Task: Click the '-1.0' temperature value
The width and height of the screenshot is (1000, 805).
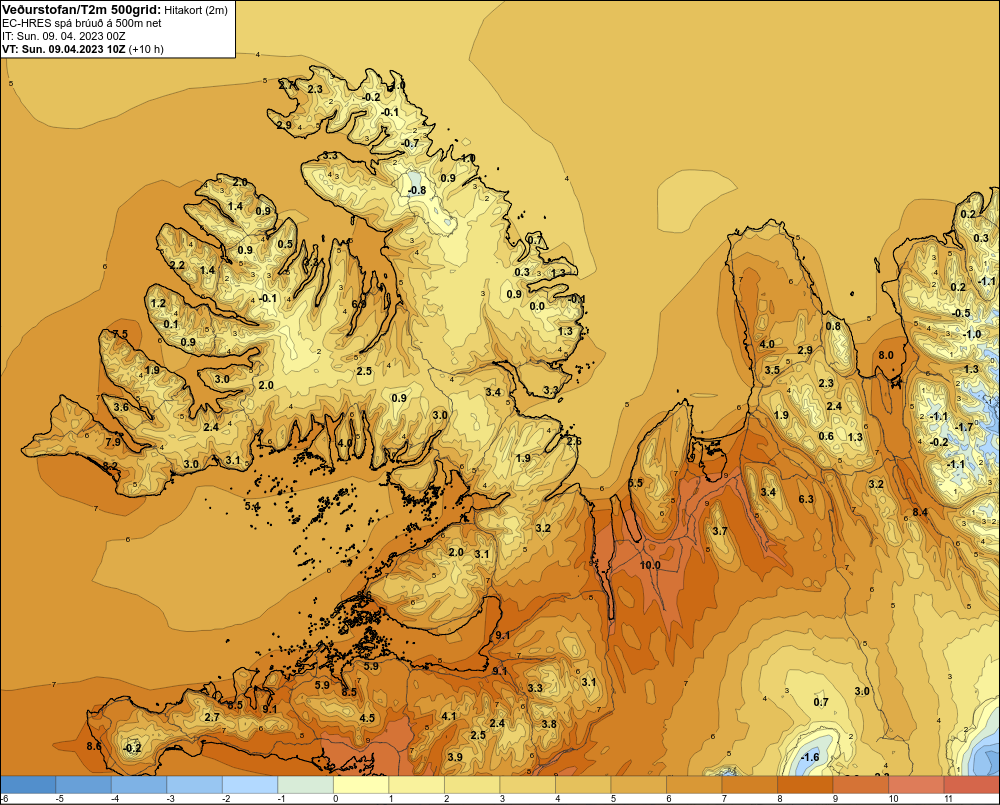Action: coord(971,334)
